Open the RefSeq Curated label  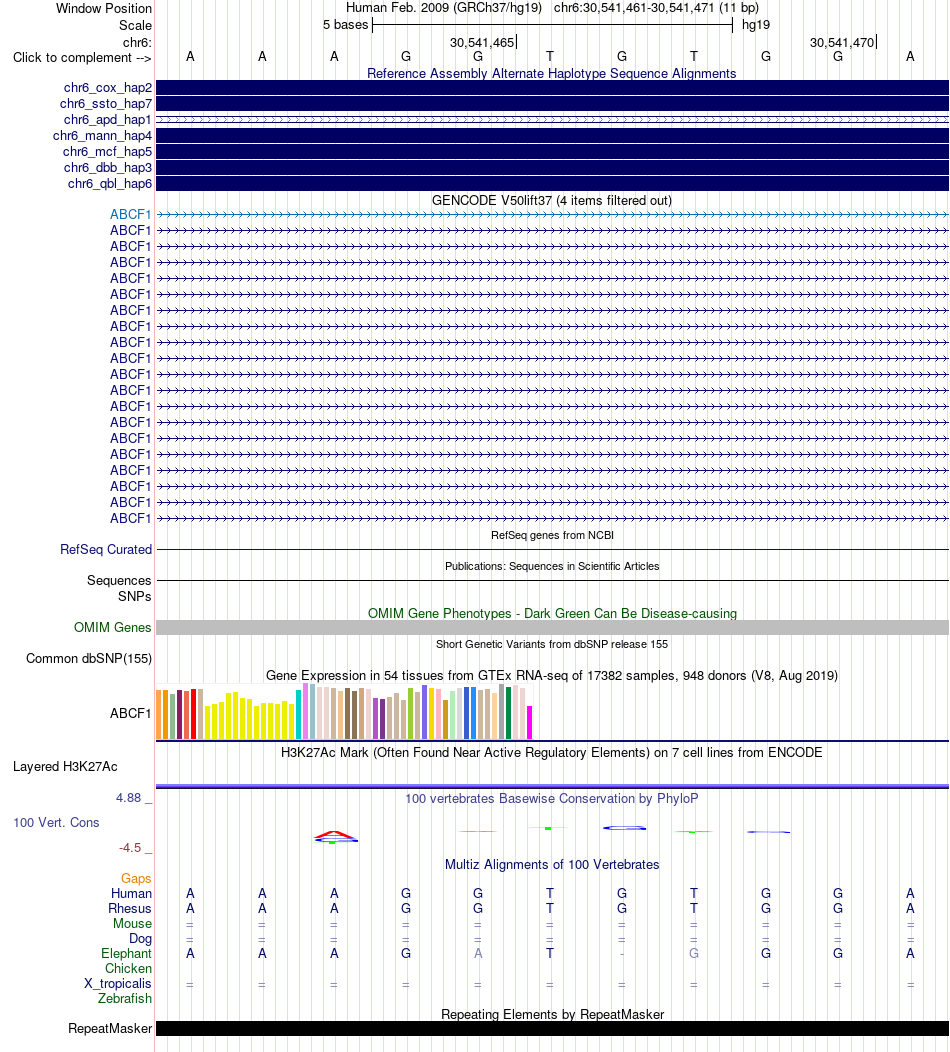click(x=106, y=549)
